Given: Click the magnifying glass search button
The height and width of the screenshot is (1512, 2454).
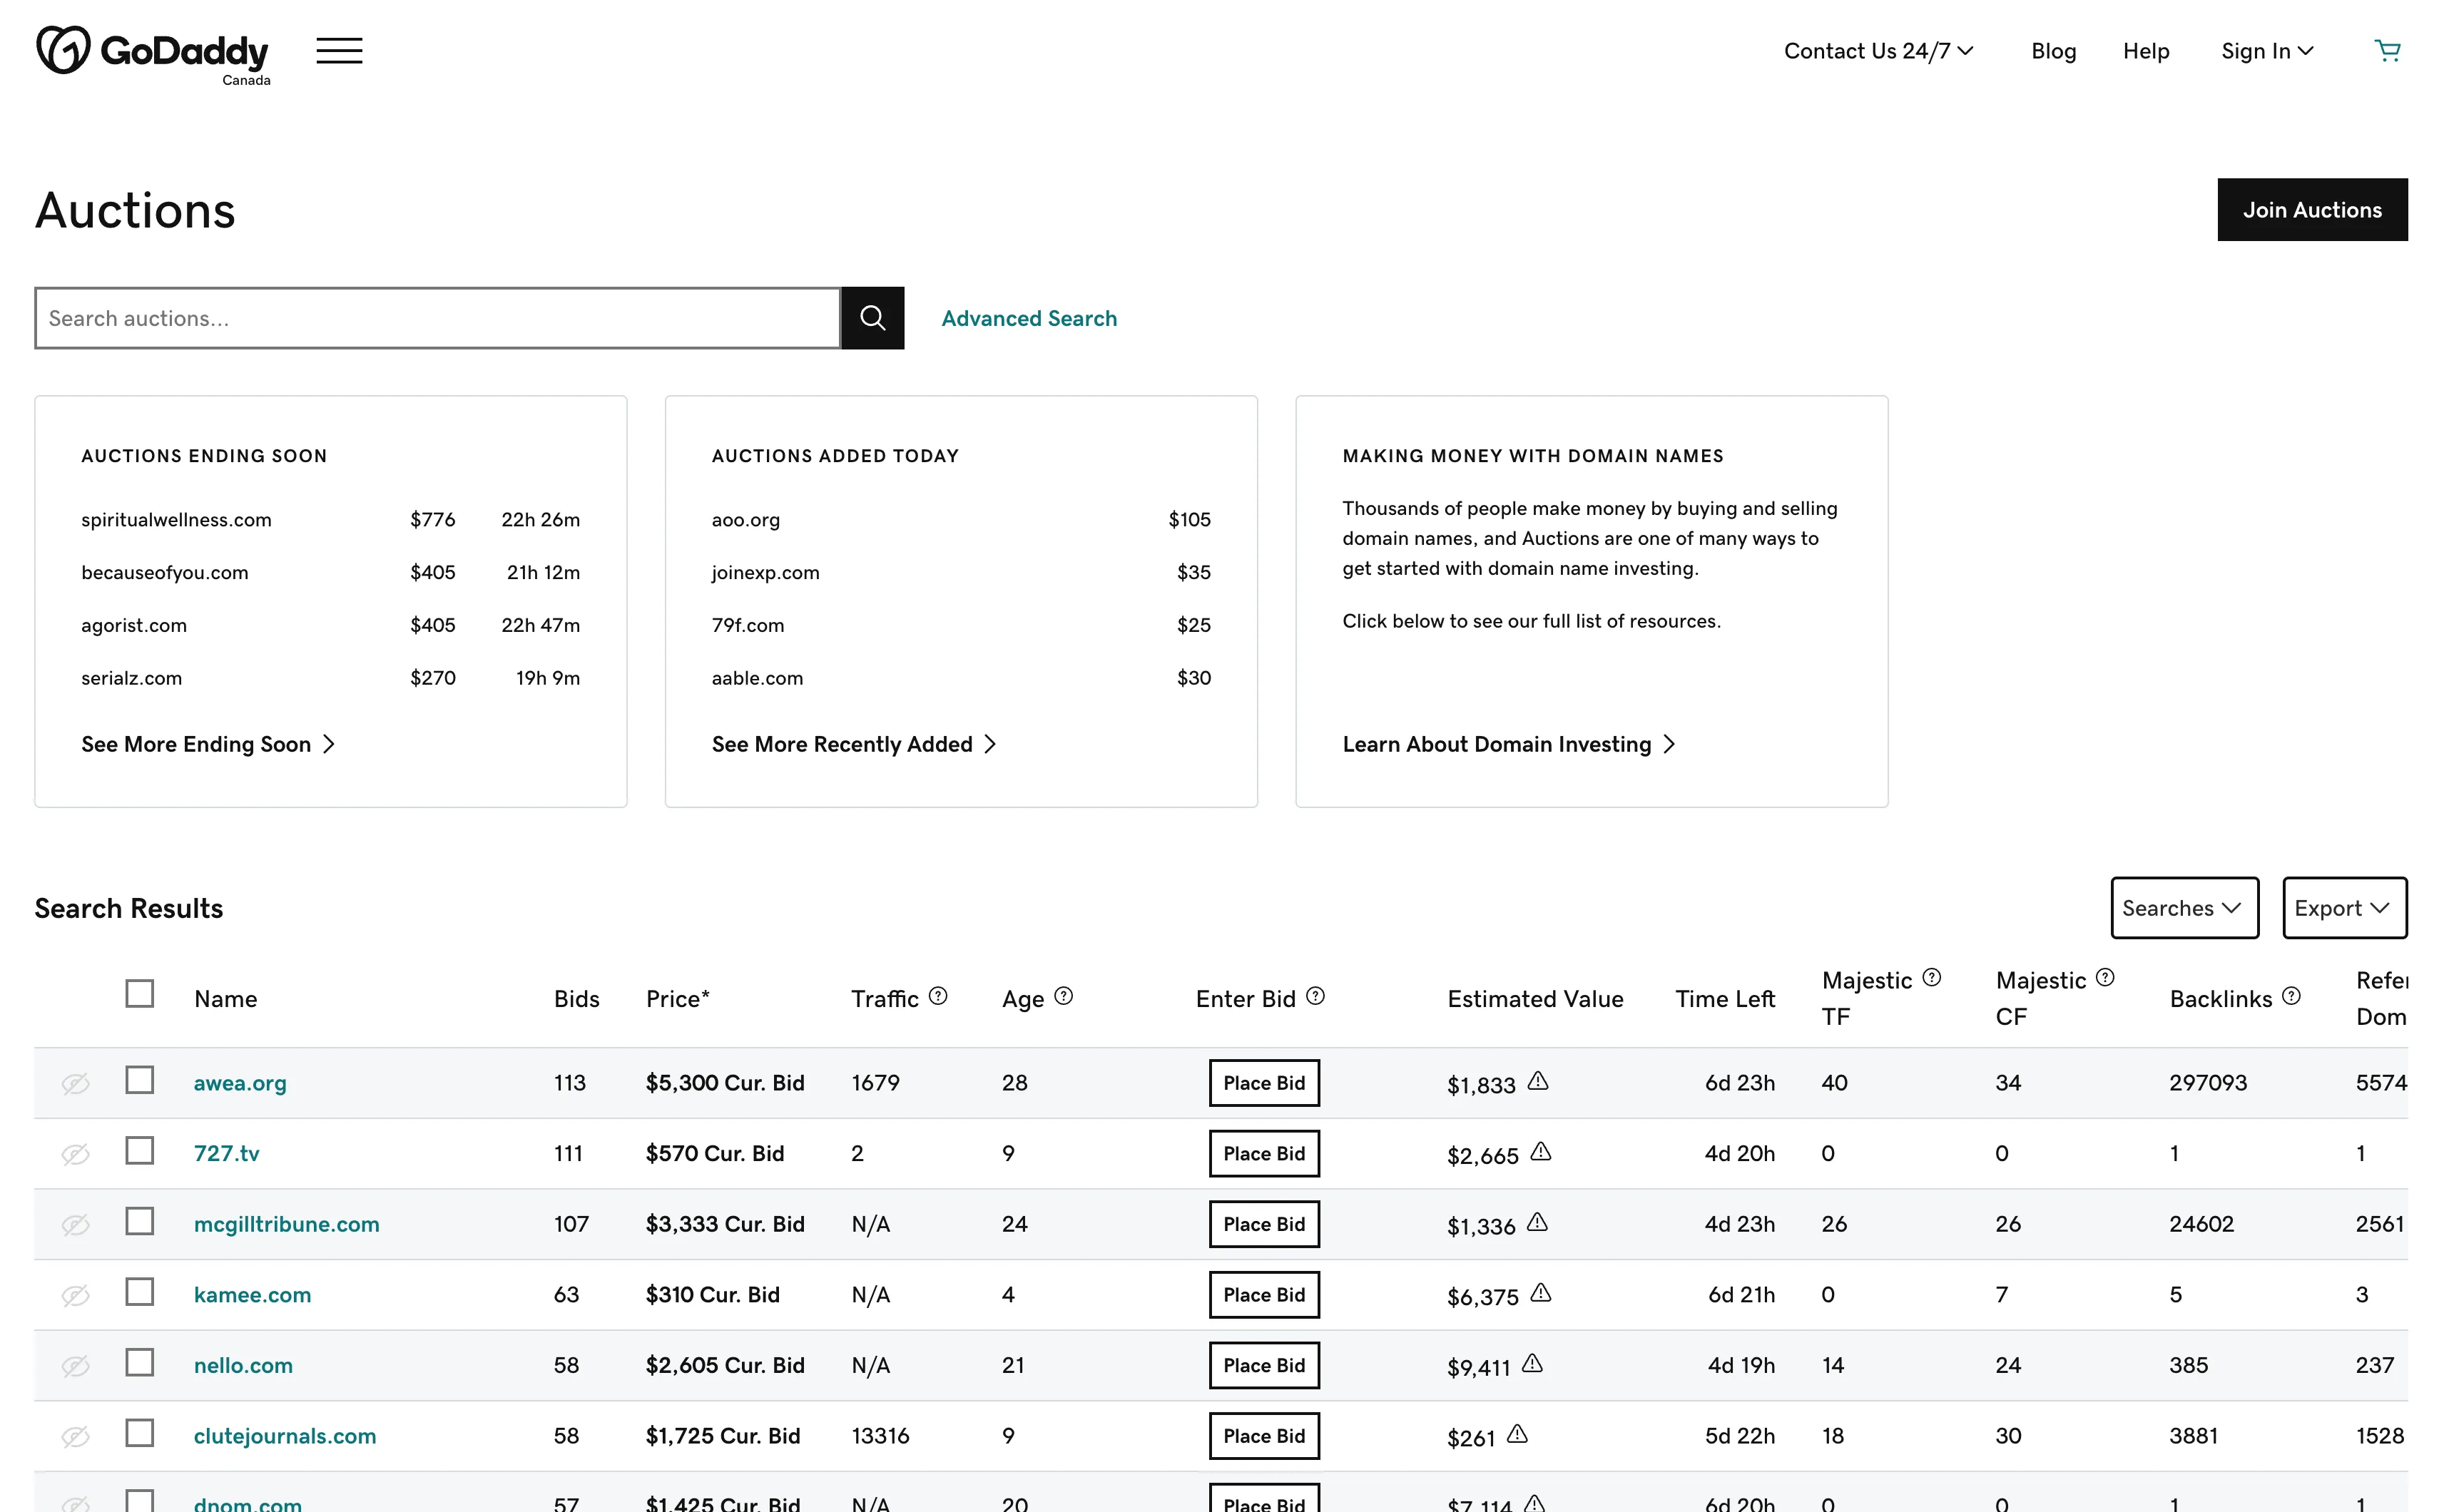Looking at the screenshot, I should coord(872,318).
